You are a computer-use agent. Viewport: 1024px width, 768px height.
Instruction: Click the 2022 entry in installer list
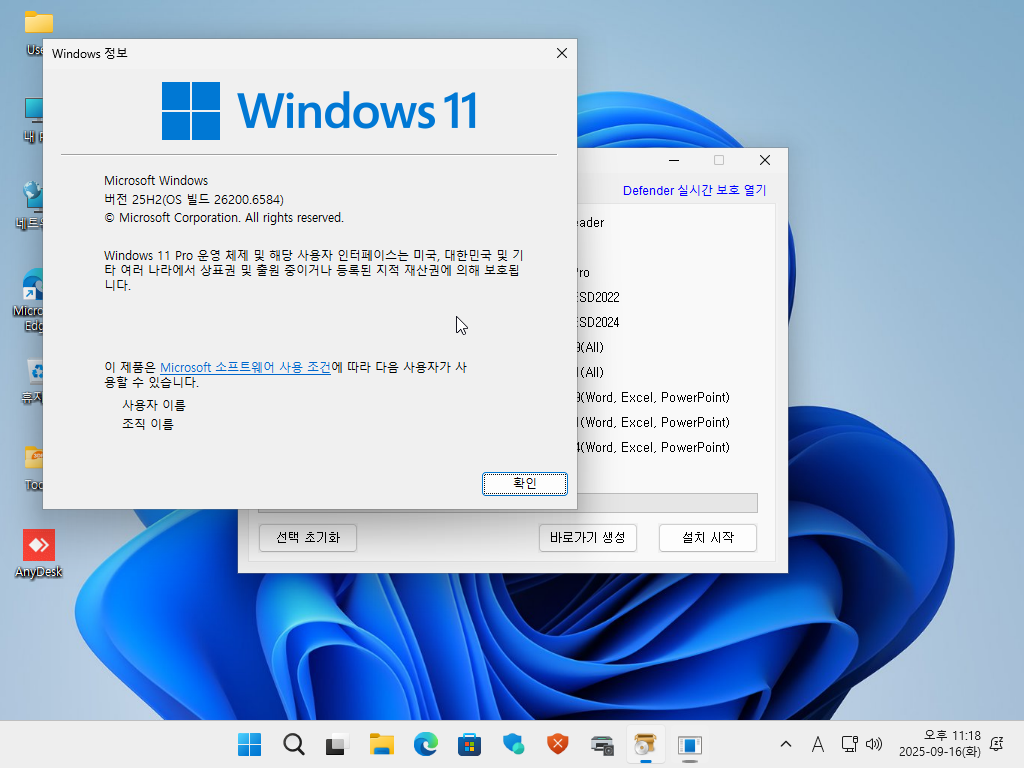[x=599, y=297]
